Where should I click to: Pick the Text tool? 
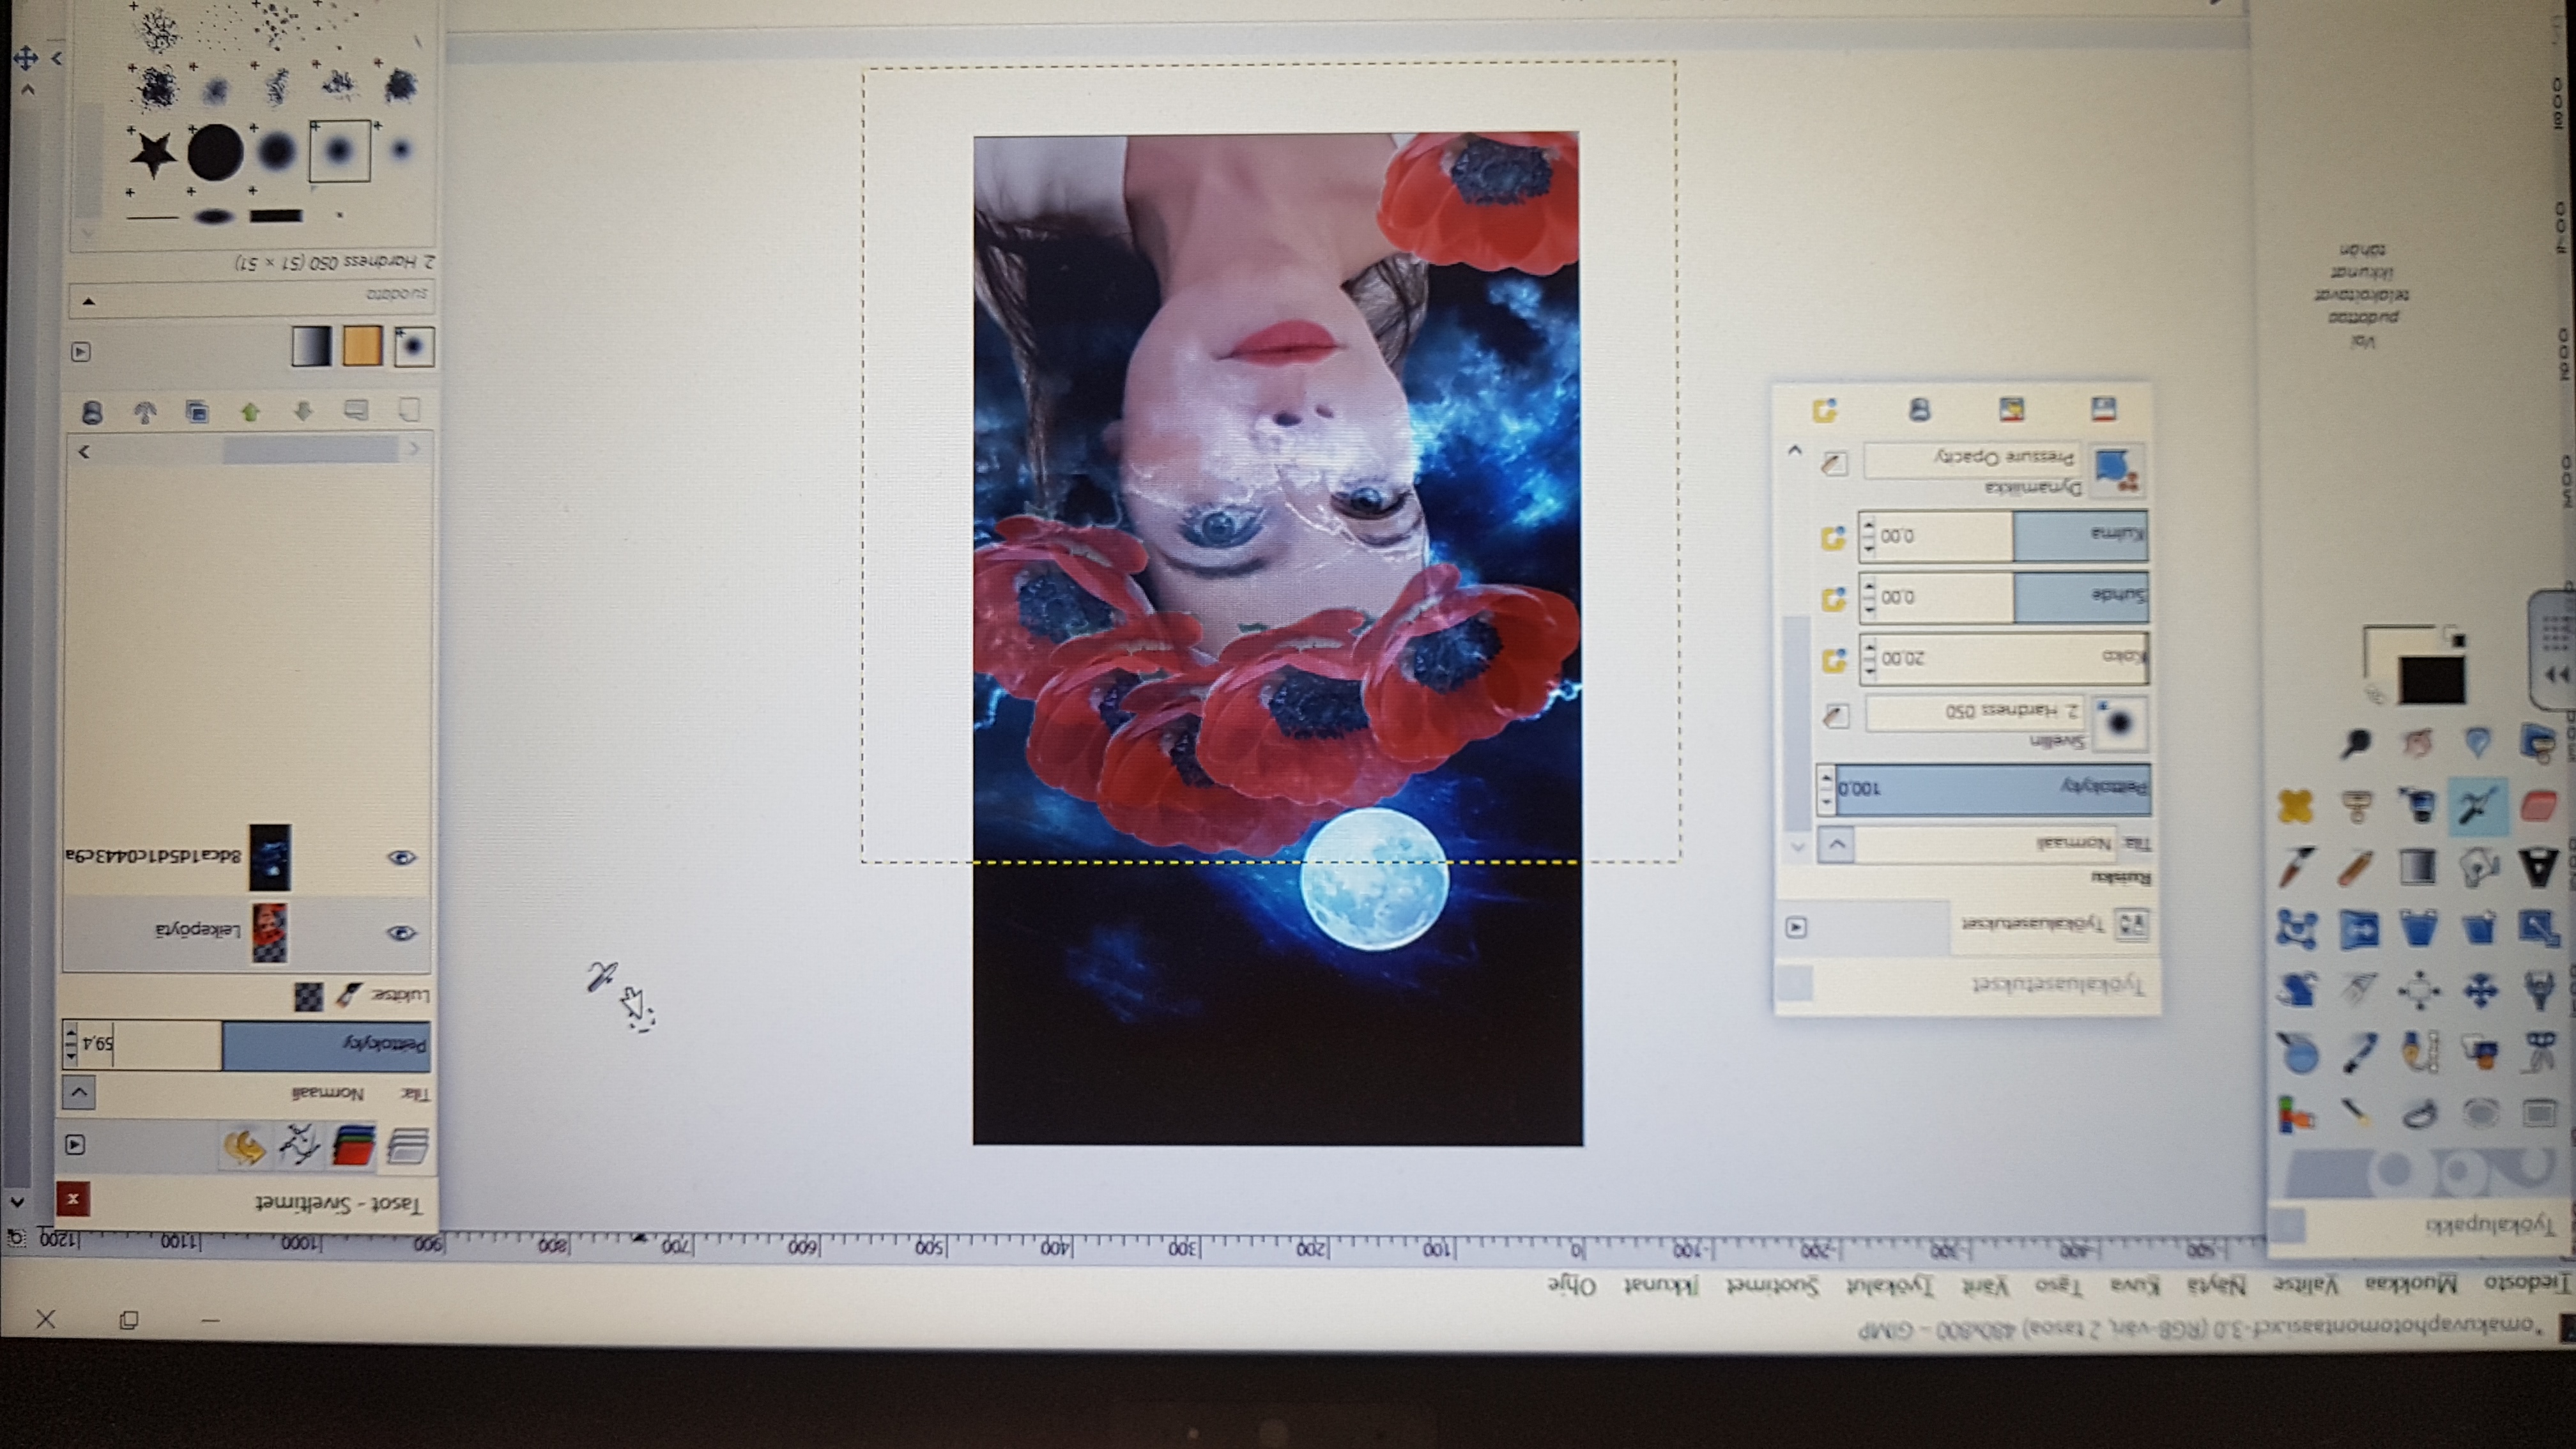pyautogui.click(x=2540, y=868)
